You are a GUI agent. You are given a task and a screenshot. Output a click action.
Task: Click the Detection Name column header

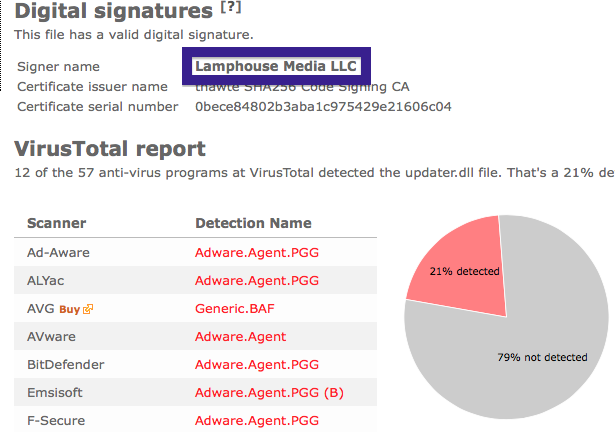pos(253,223)
